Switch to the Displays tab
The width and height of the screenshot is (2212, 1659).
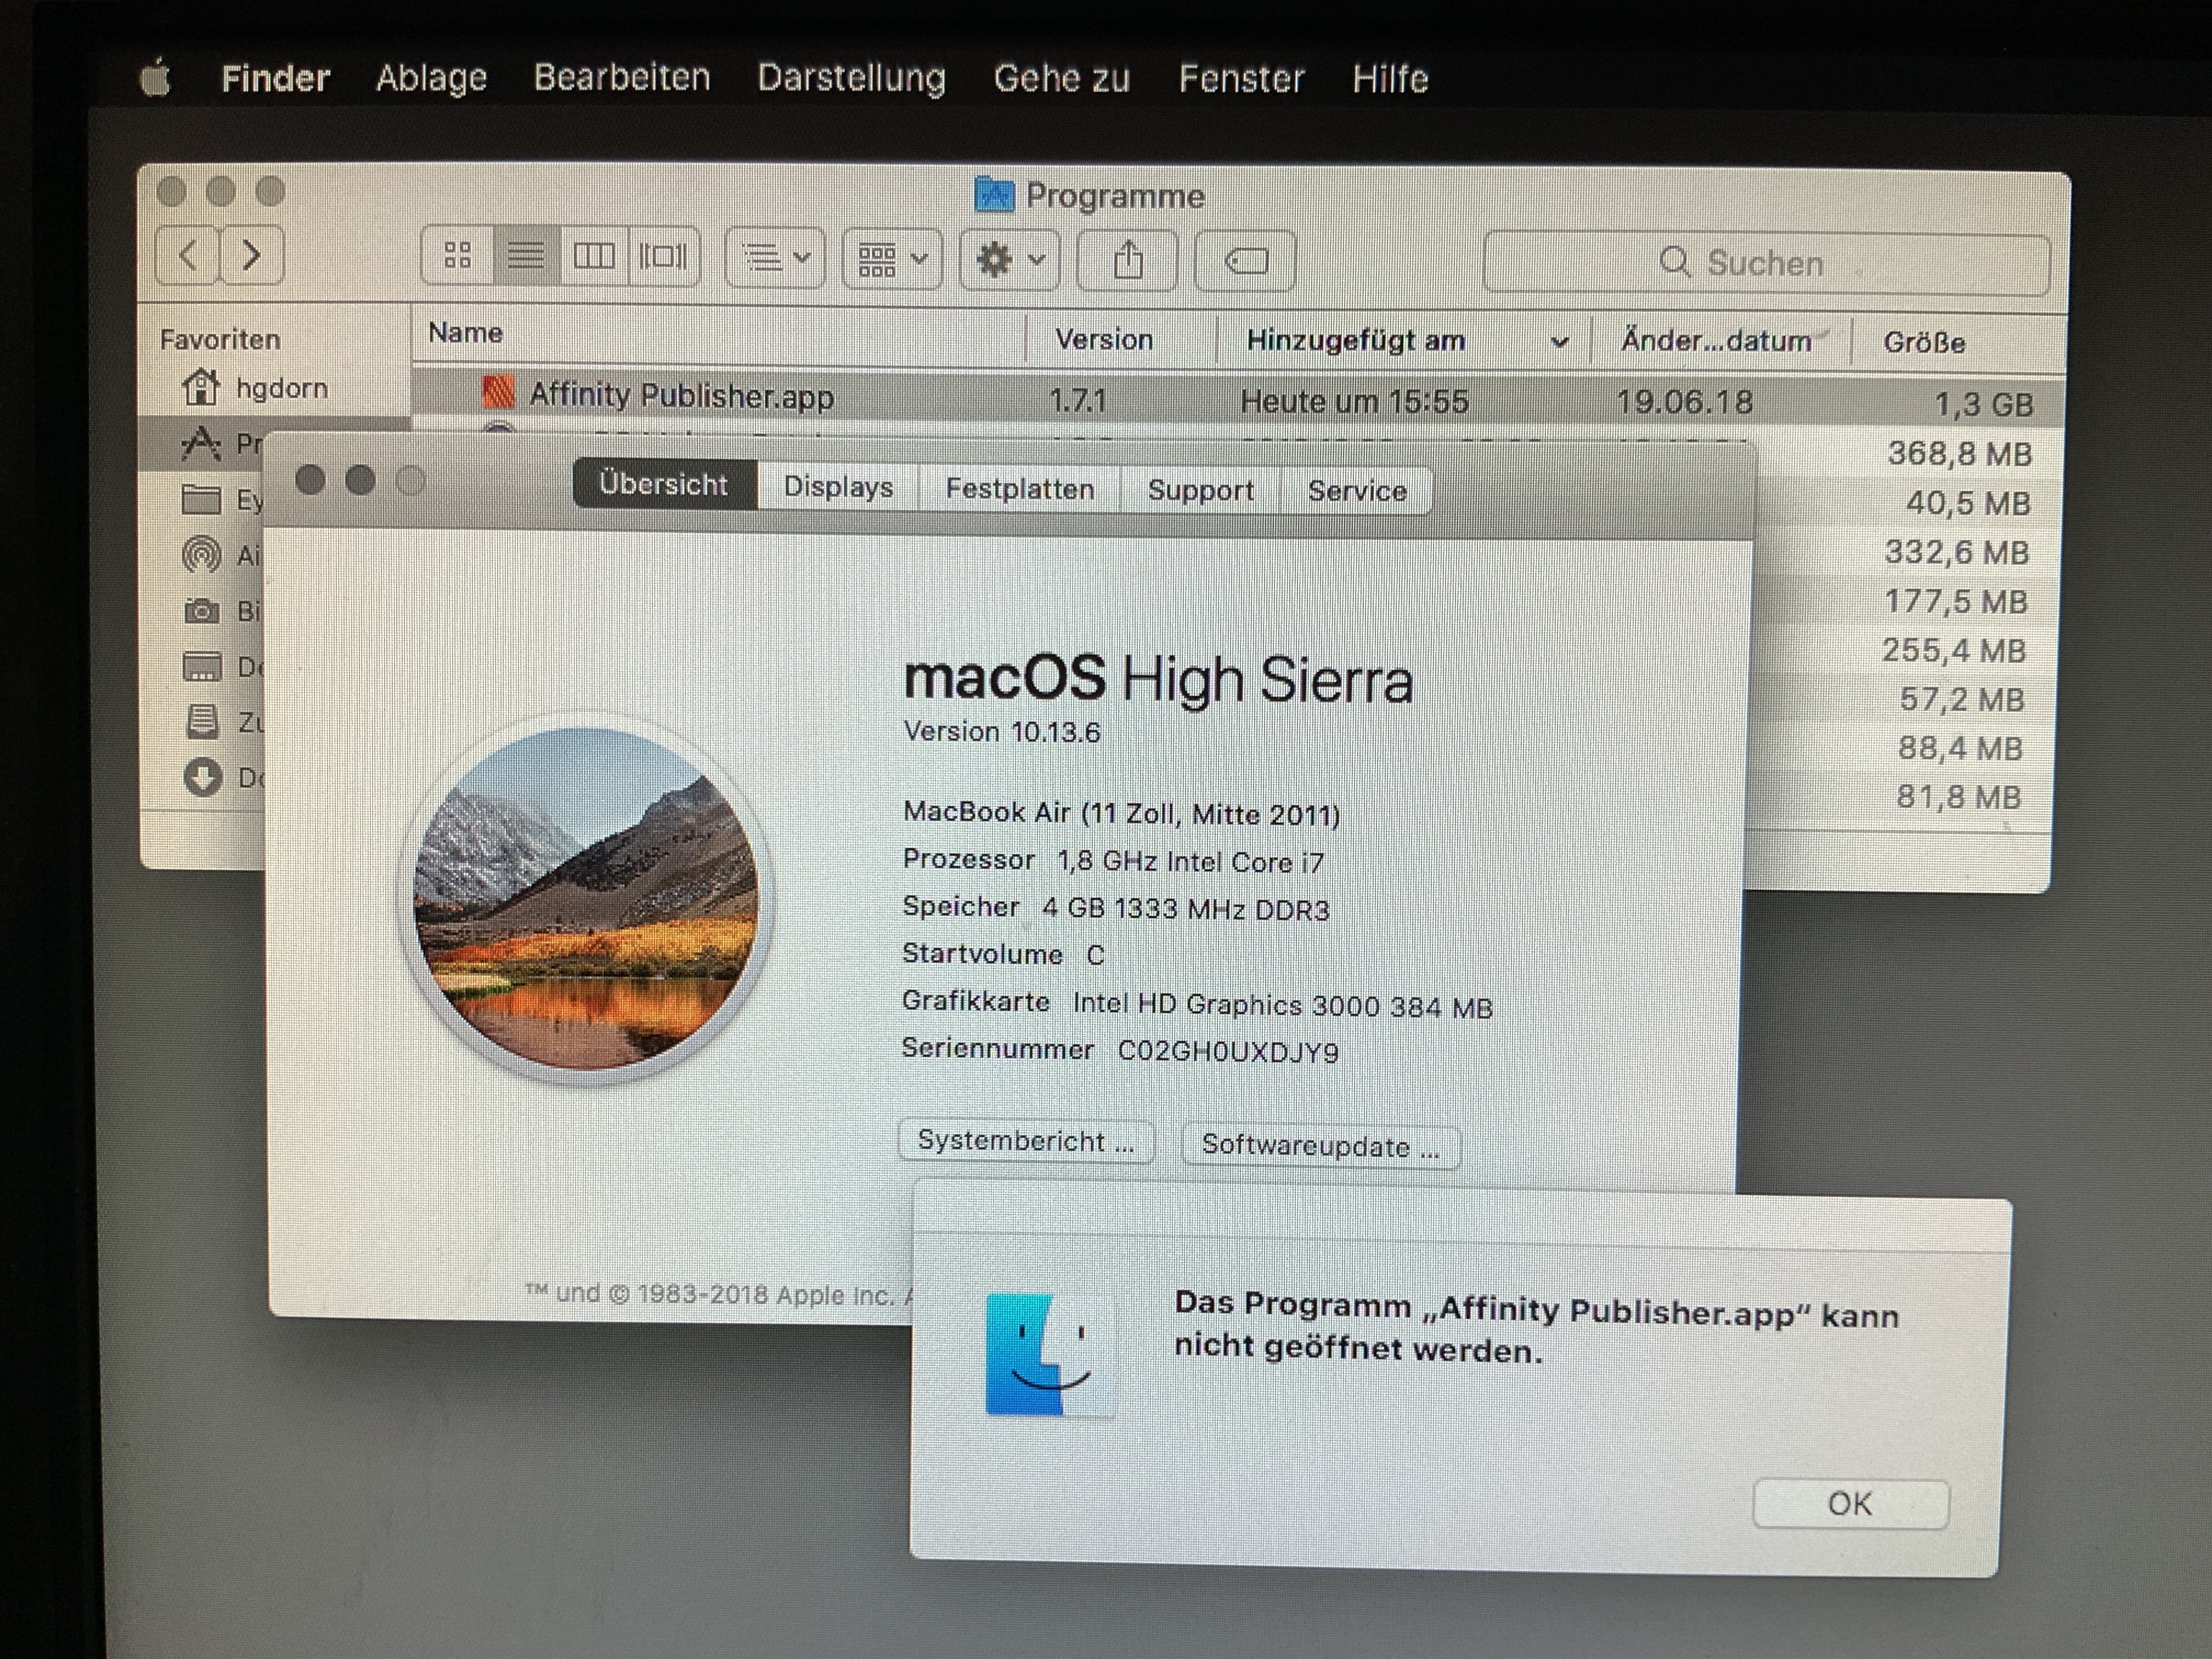click(x=838, y=487)
